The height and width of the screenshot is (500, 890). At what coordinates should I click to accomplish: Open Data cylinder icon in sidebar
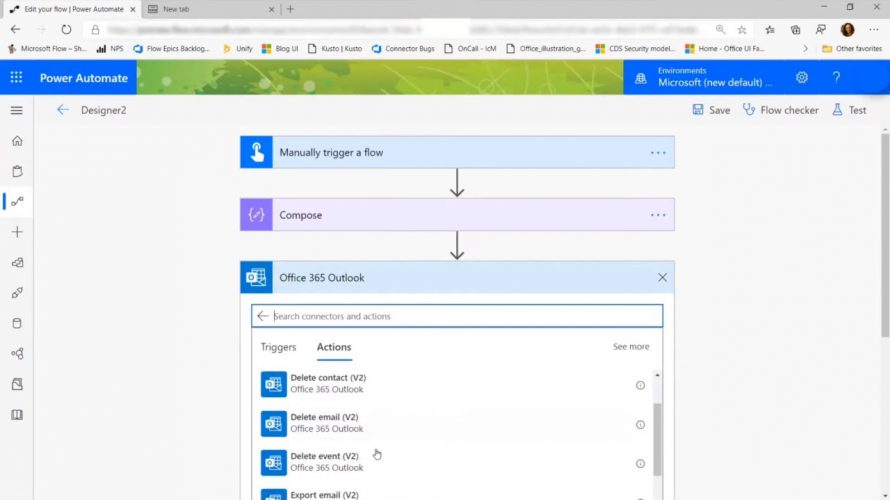(17, 323)
